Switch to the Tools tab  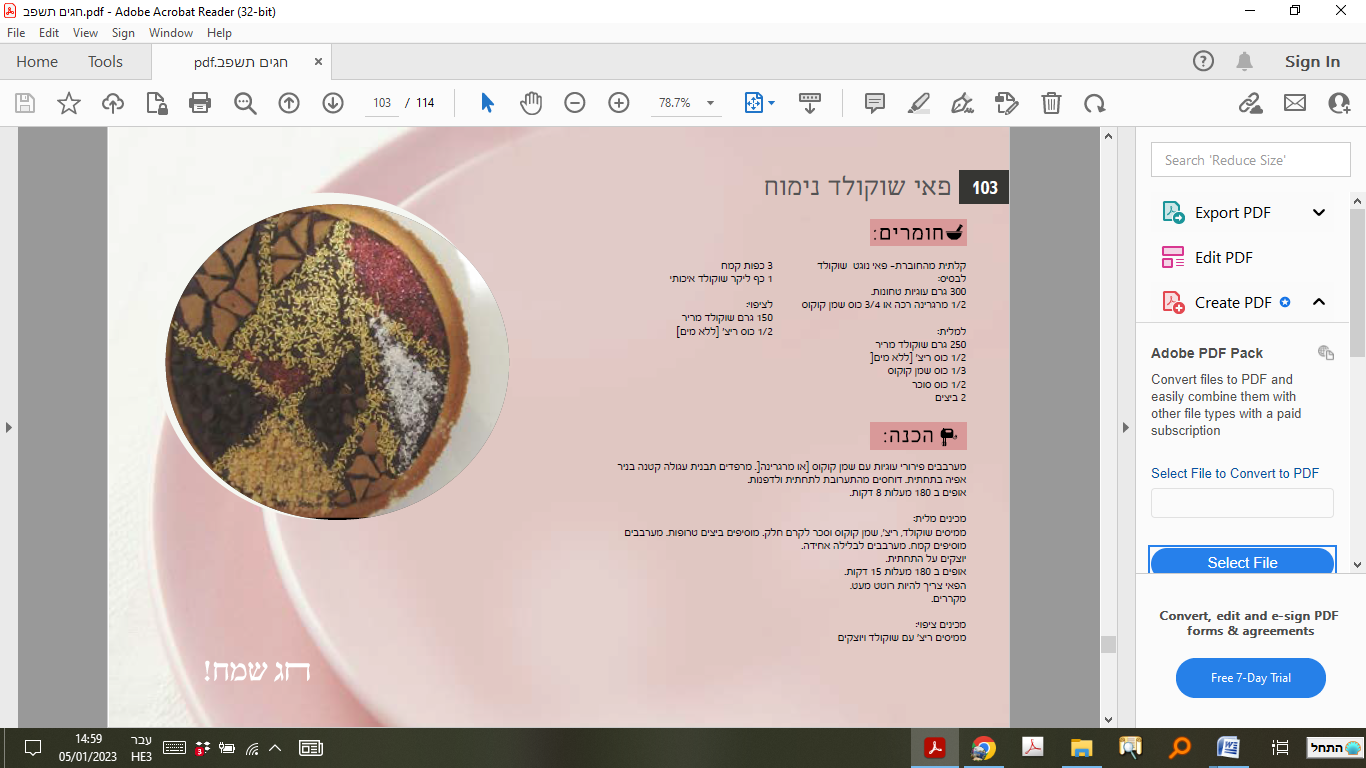point(105,62)
